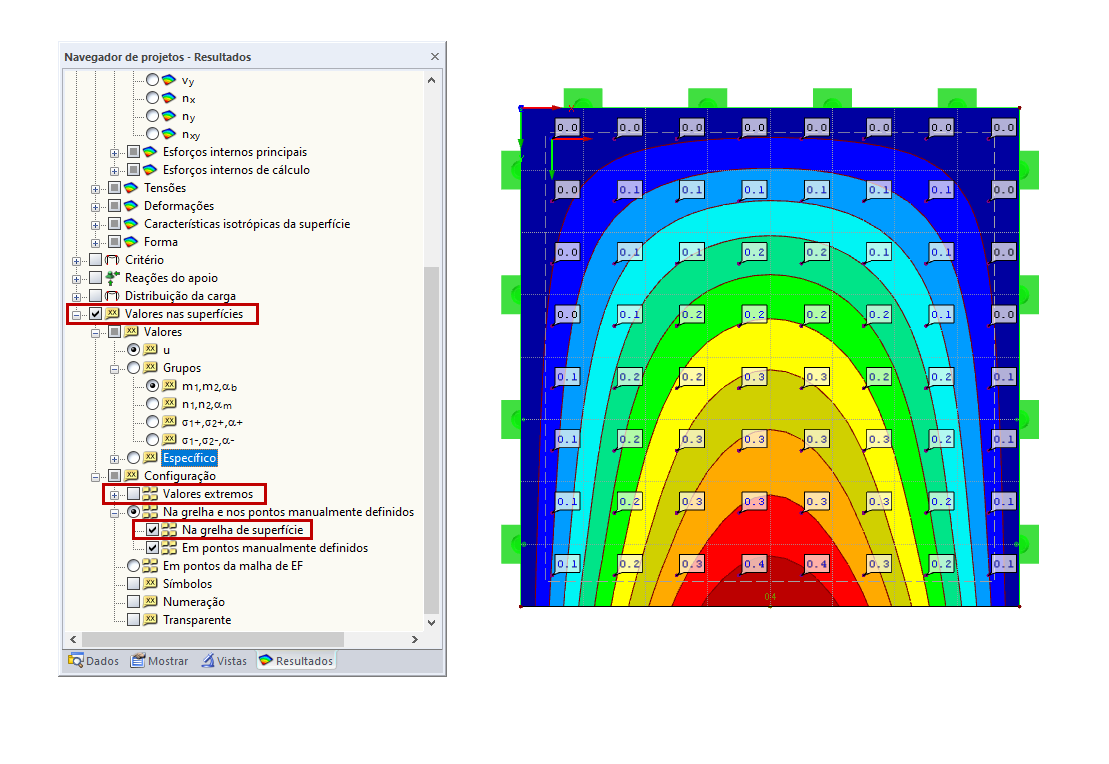Click the Grupos xx icon
The height and width of the screenshot is (764, 1109).
[x=150, y=368]
